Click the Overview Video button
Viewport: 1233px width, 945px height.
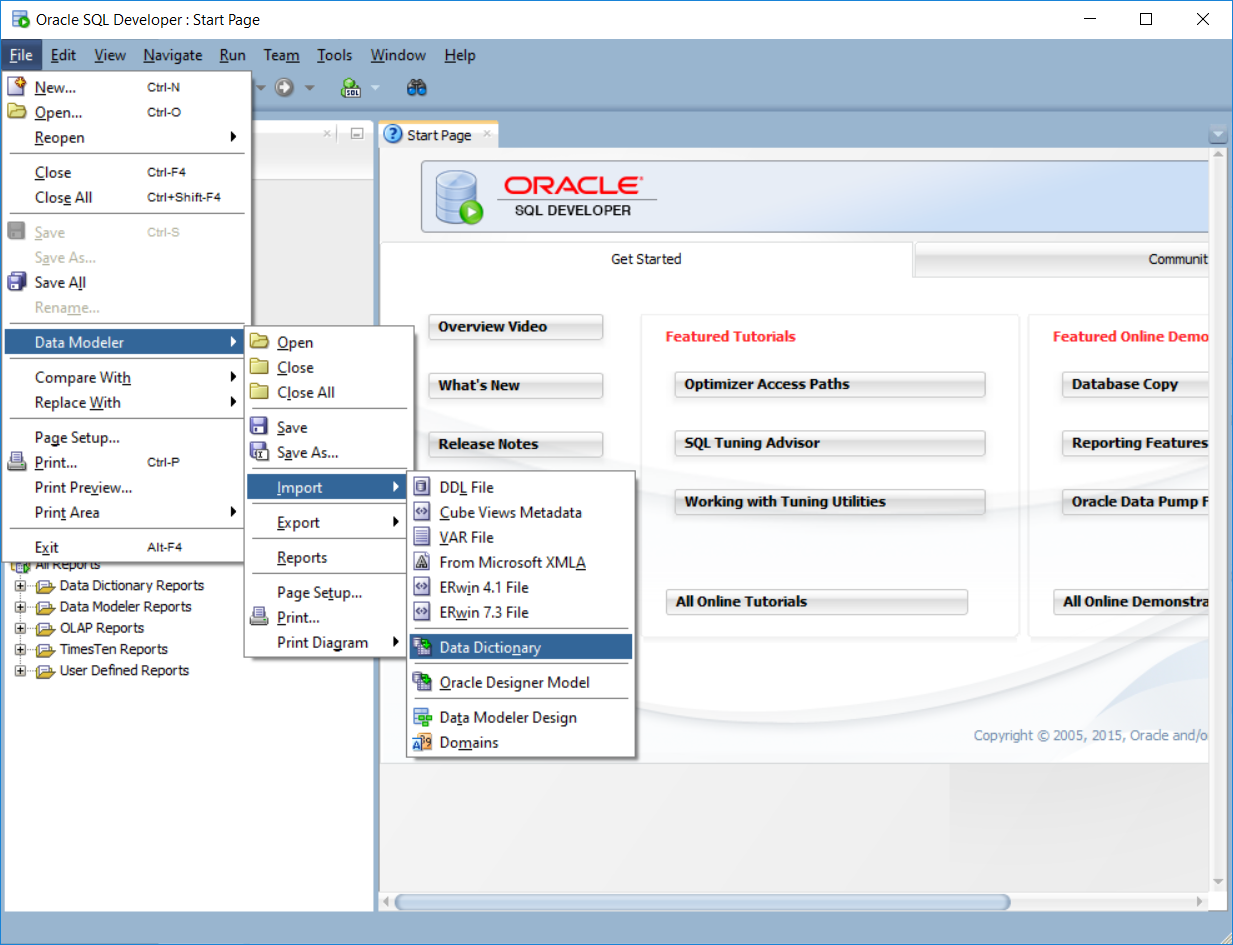(x=515, y=327)
